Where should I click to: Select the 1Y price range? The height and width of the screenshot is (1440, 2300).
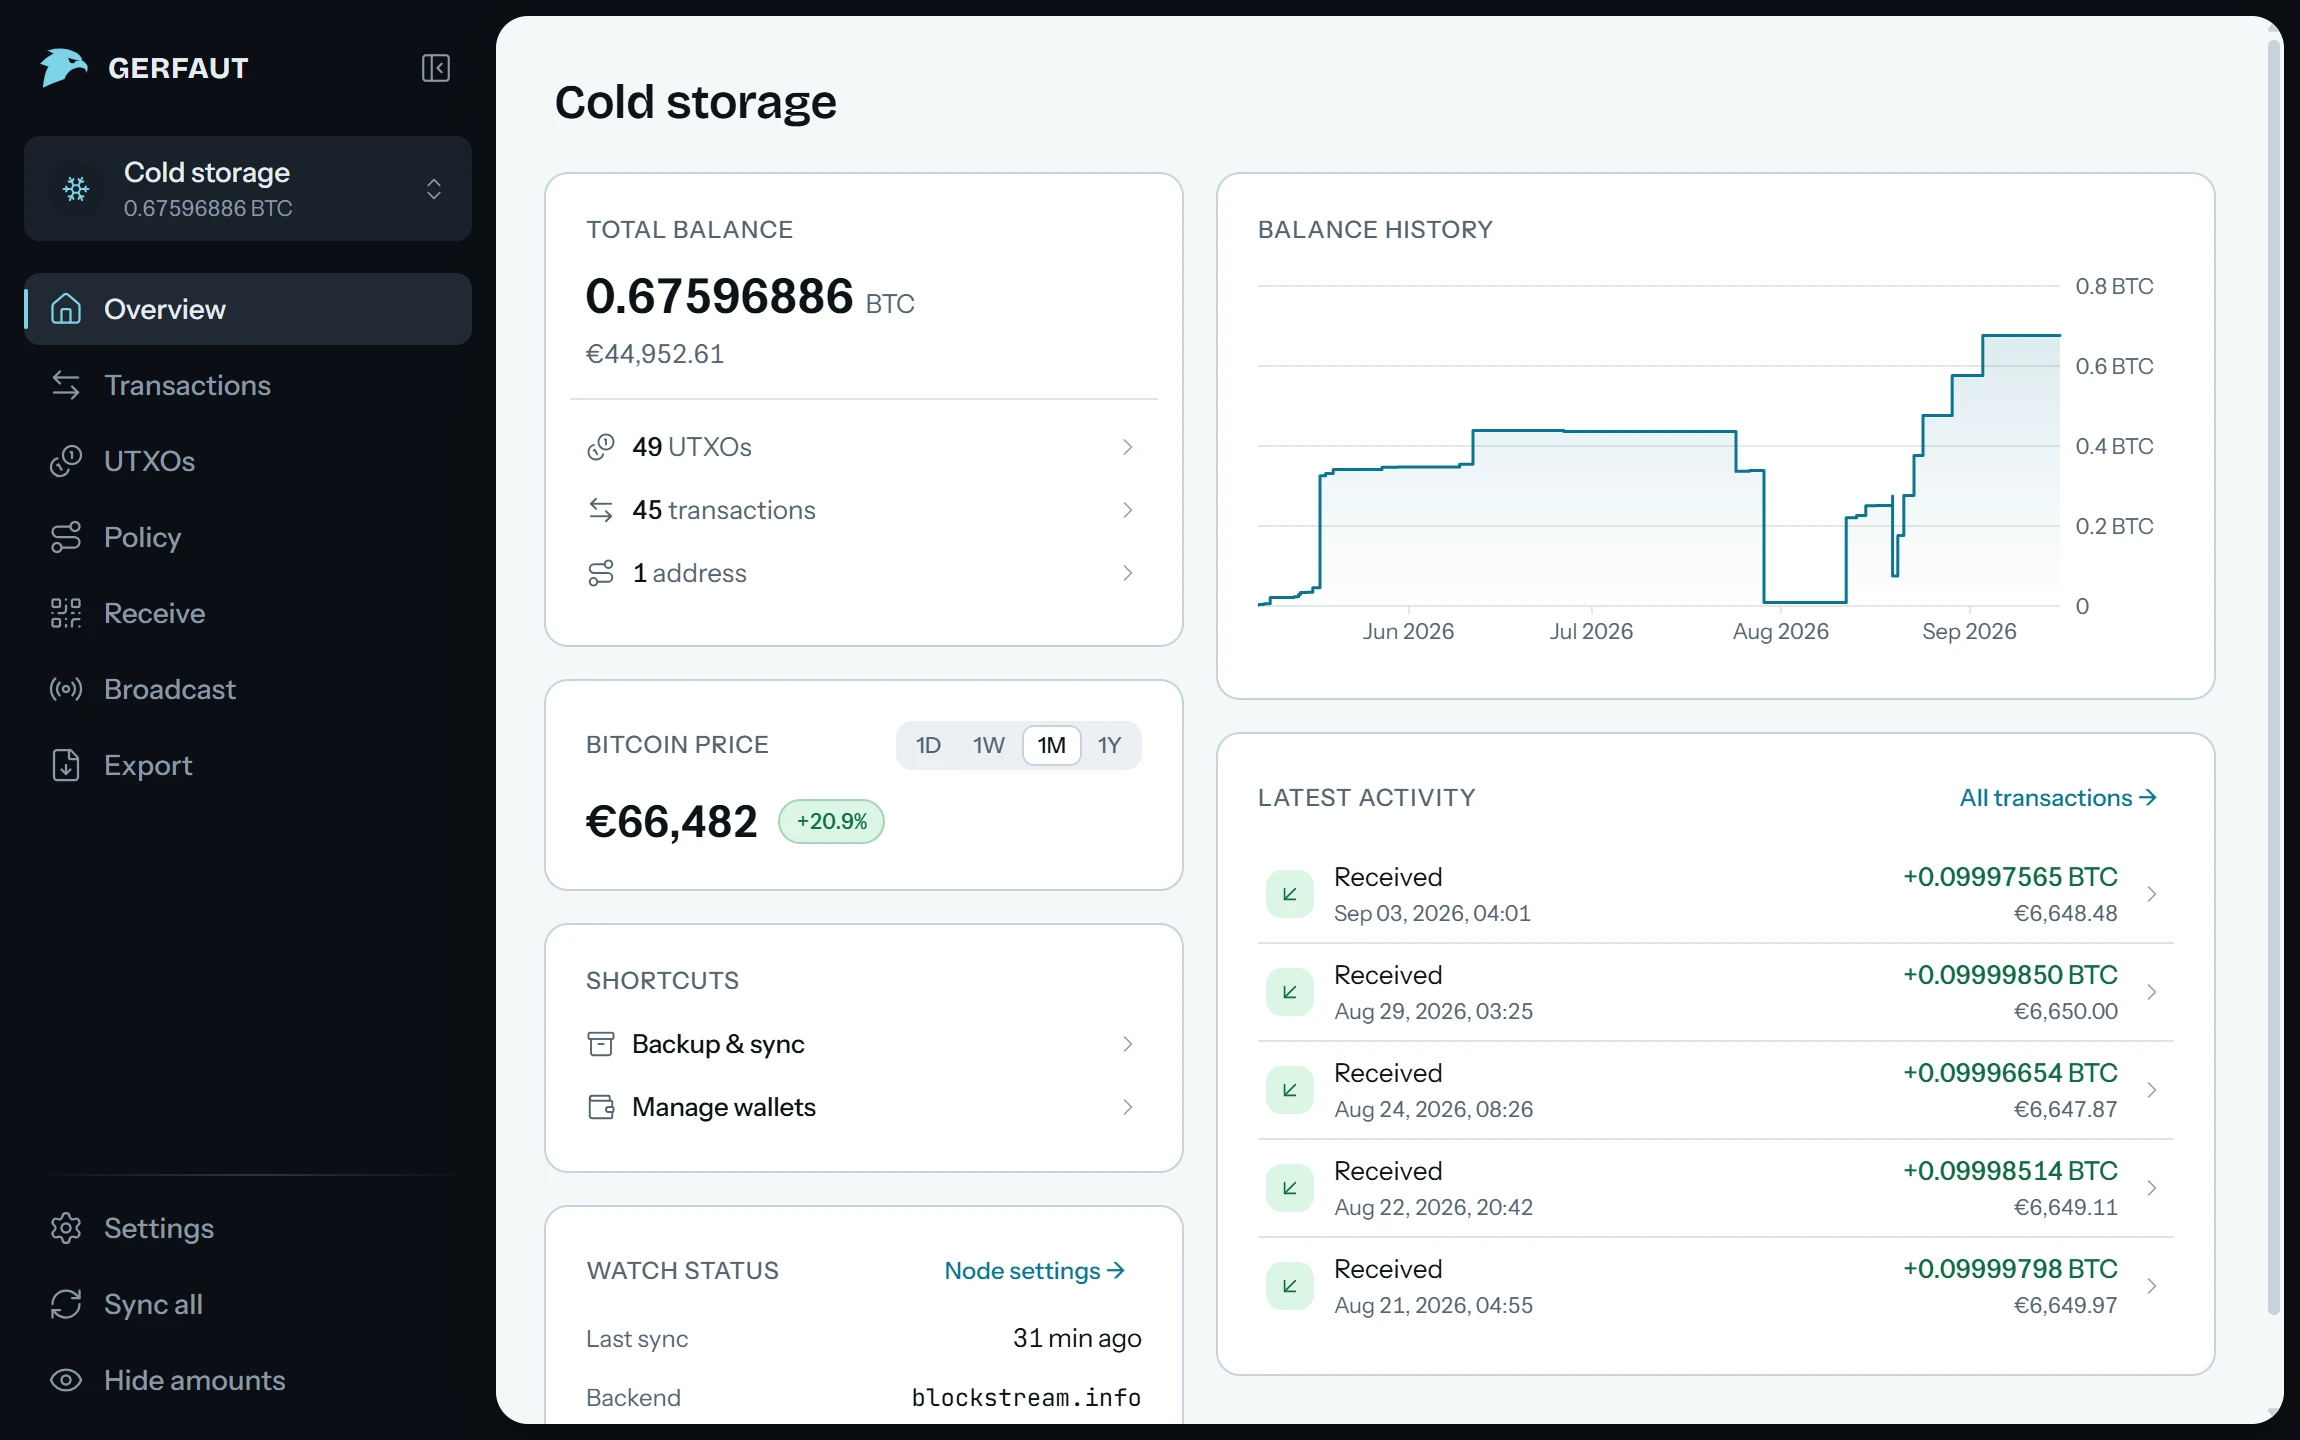1109,745
